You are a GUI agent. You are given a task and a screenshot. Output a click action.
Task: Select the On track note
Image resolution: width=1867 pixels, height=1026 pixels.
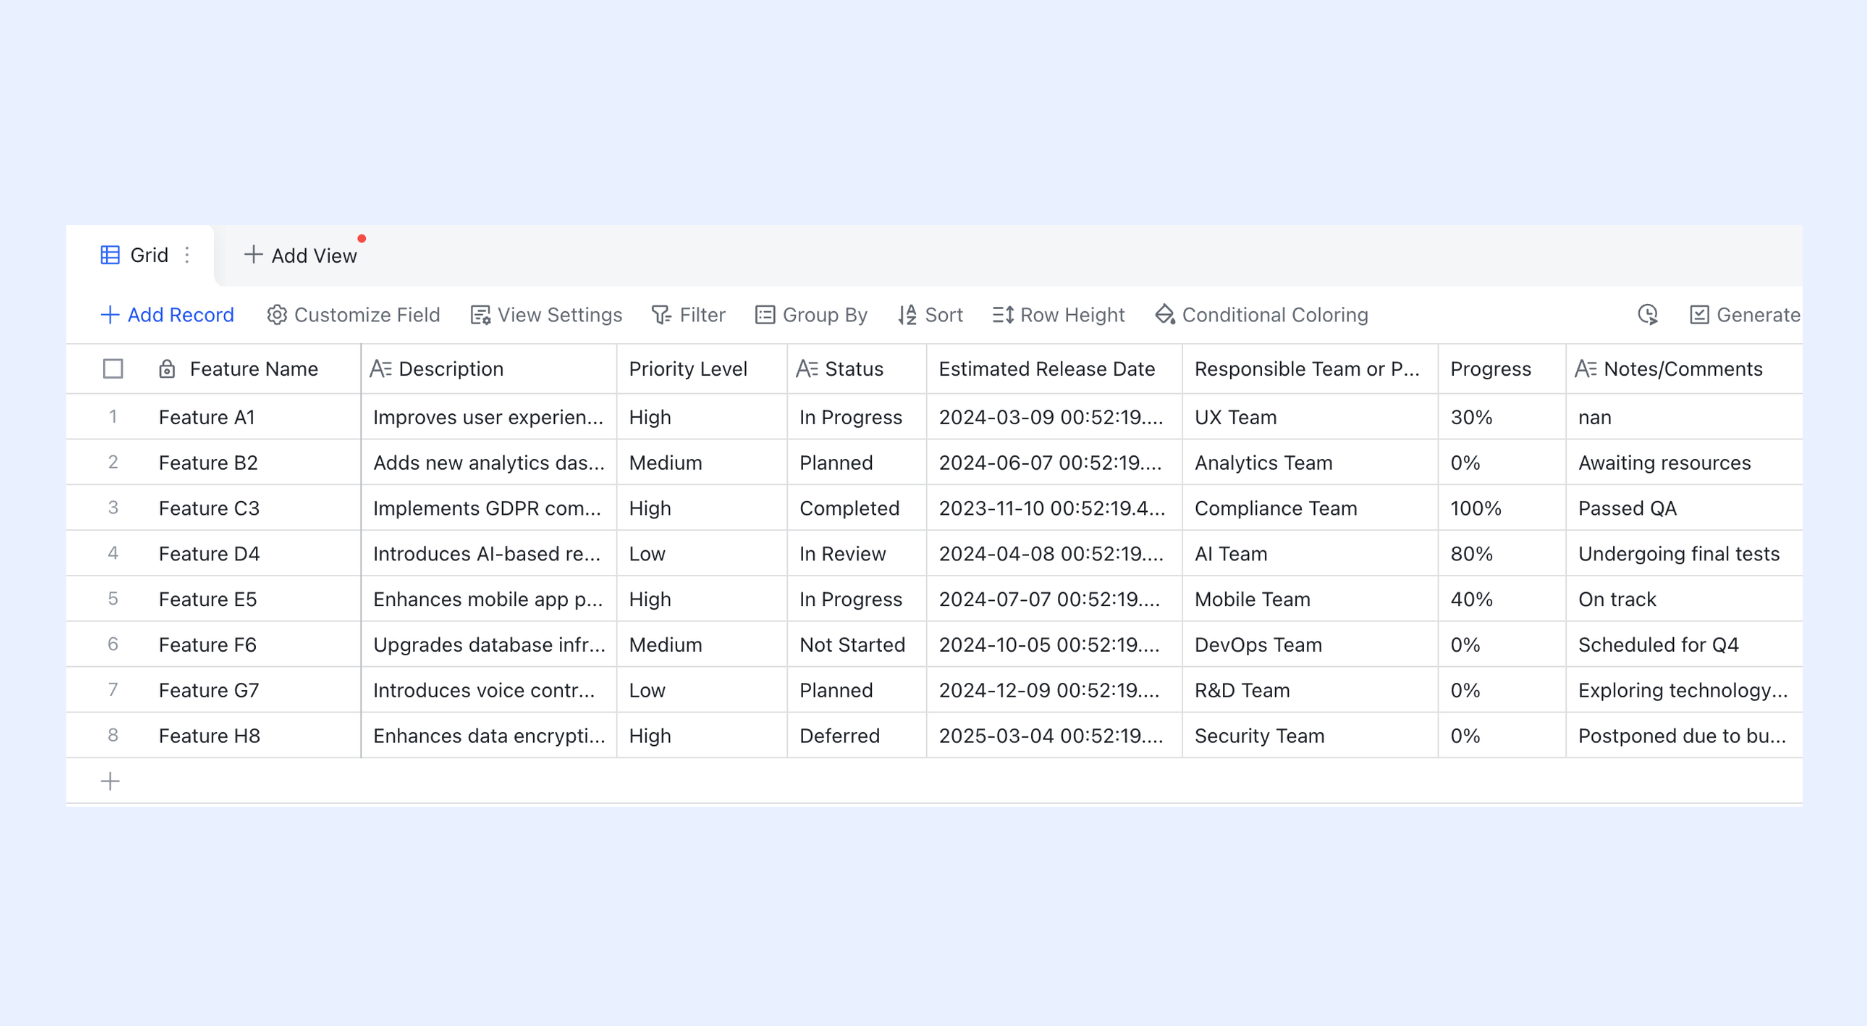click(1684, 599)
